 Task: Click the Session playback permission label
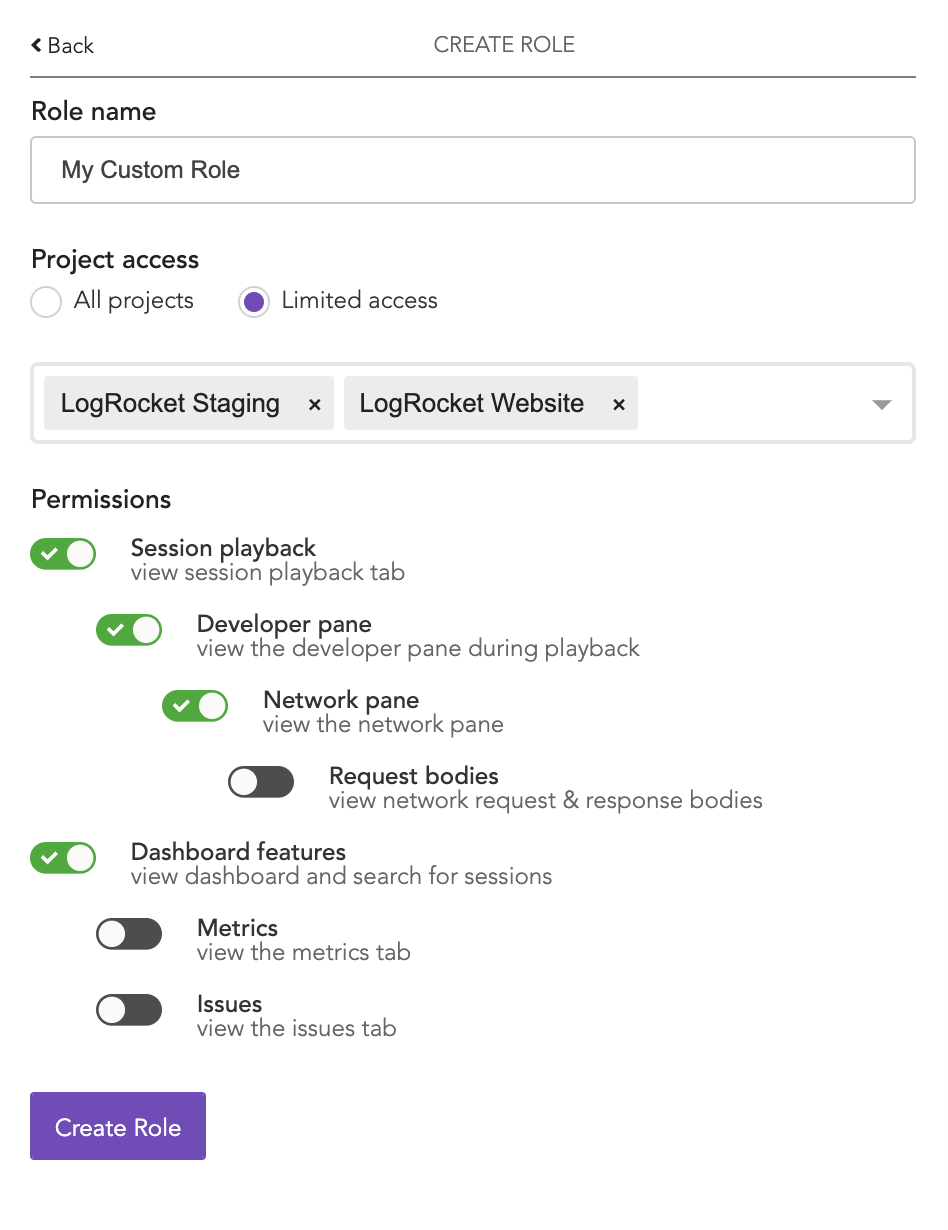click(x=223, y=548)
